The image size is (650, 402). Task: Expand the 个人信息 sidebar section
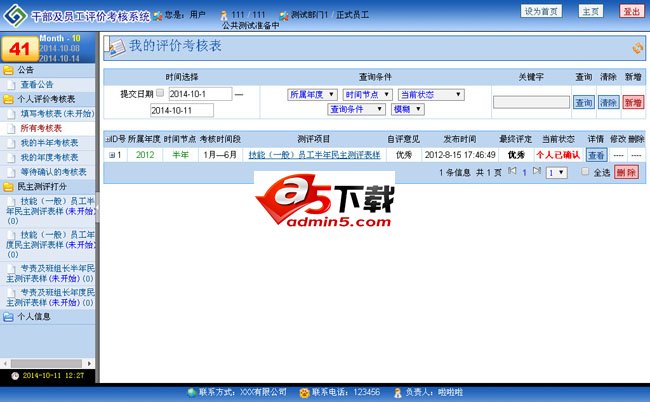pos(34,317)
